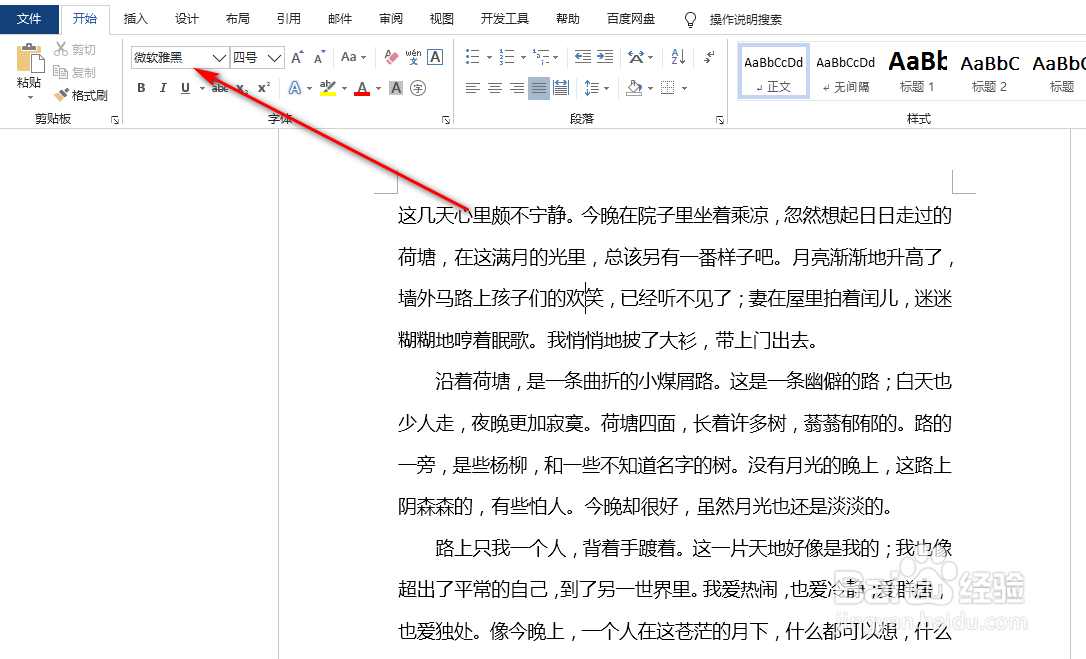Decrease the paragraph indent

tap(583, 57)
